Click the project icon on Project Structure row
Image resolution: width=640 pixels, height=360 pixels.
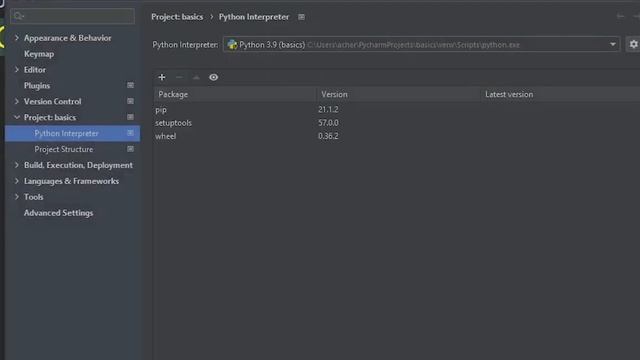click(130, 149)
